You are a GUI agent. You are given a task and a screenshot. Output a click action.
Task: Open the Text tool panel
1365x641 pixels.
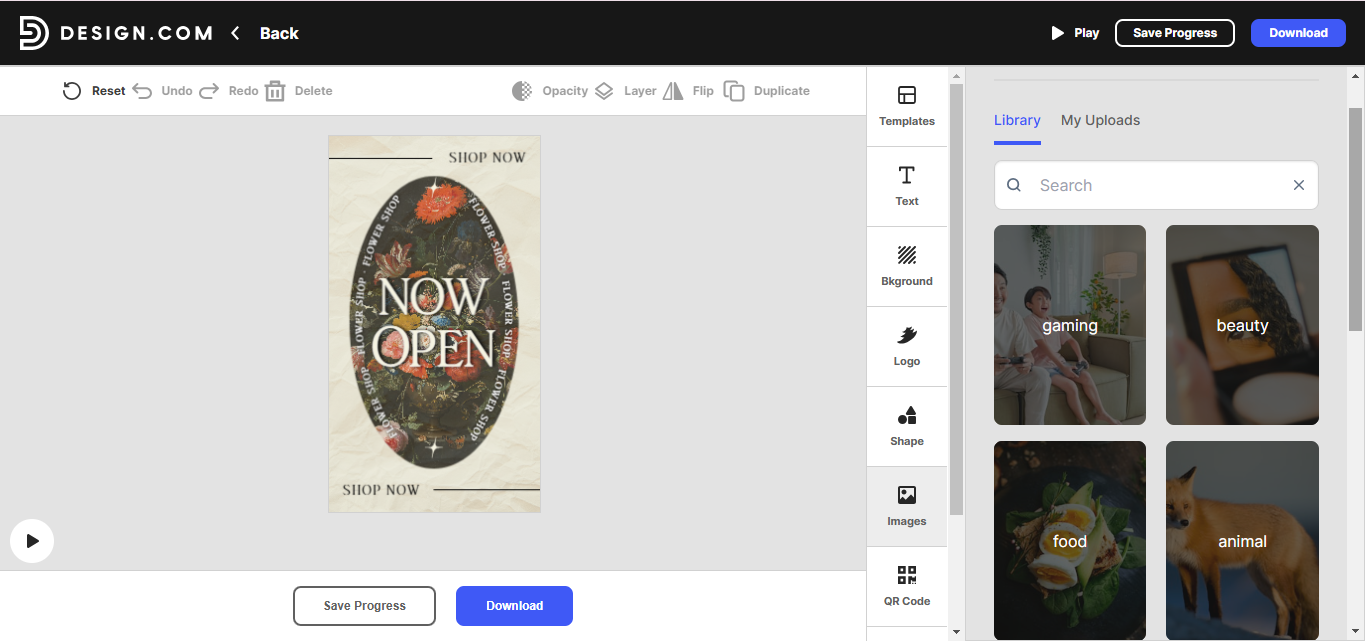click(907, 187)
